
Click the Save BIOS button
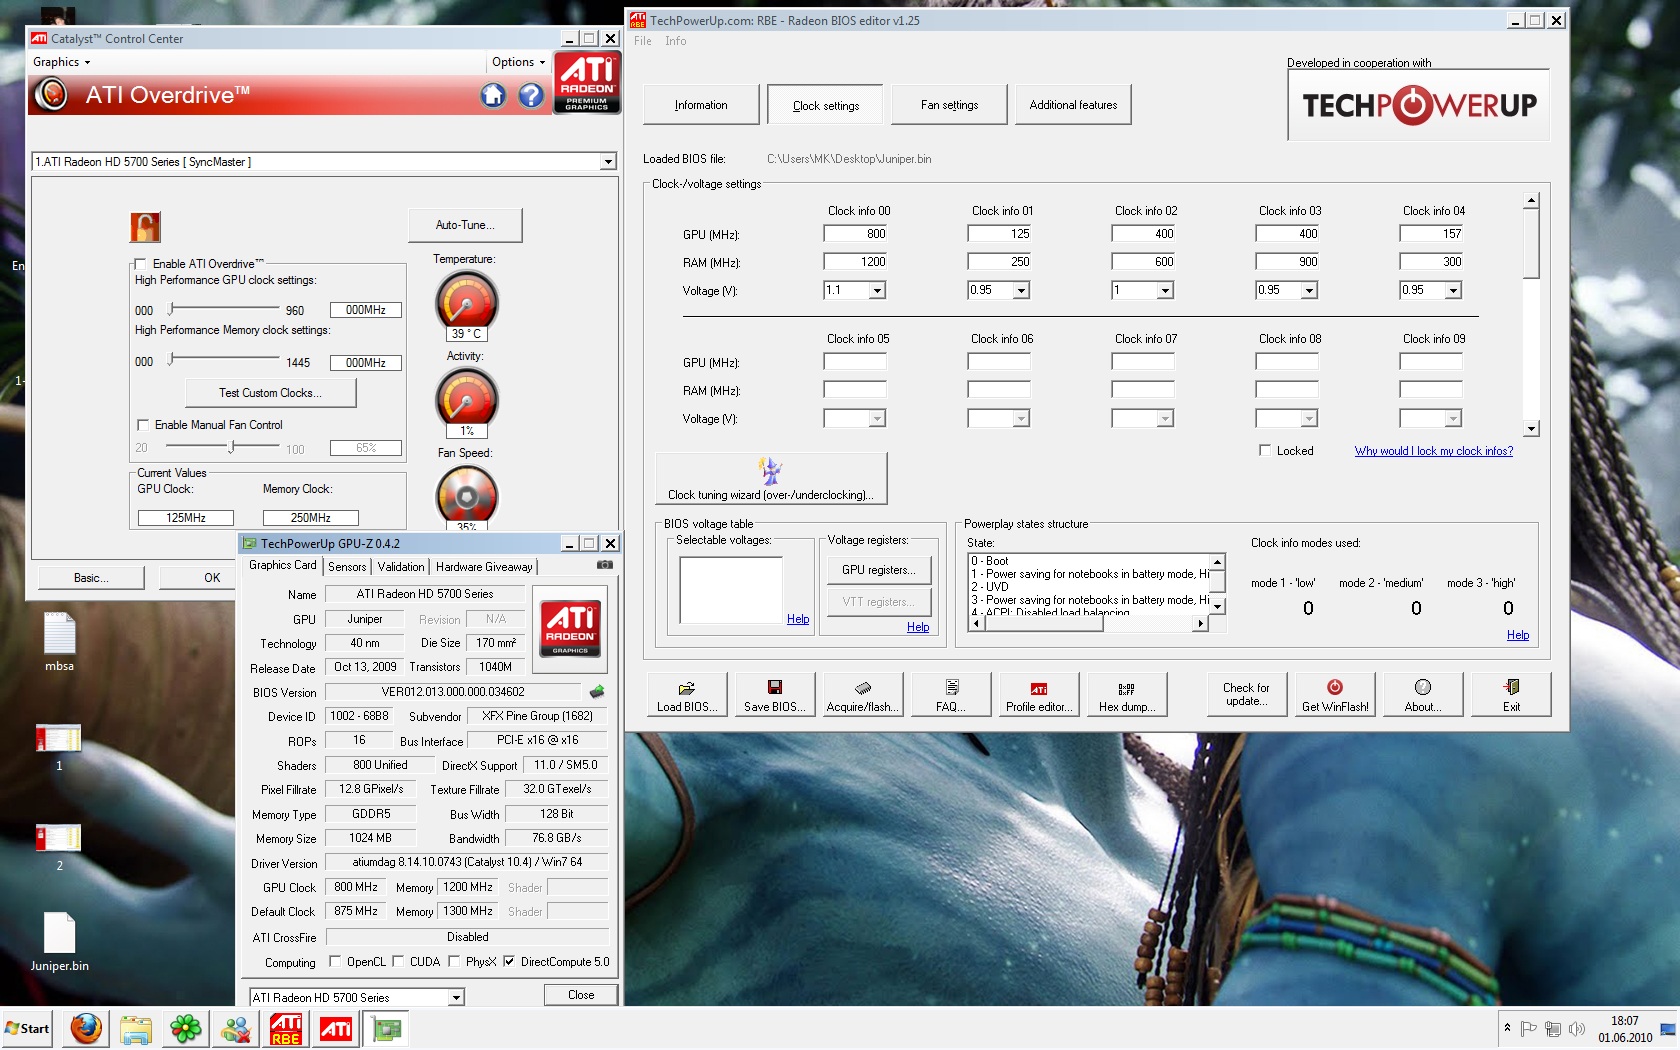point(774,694)
